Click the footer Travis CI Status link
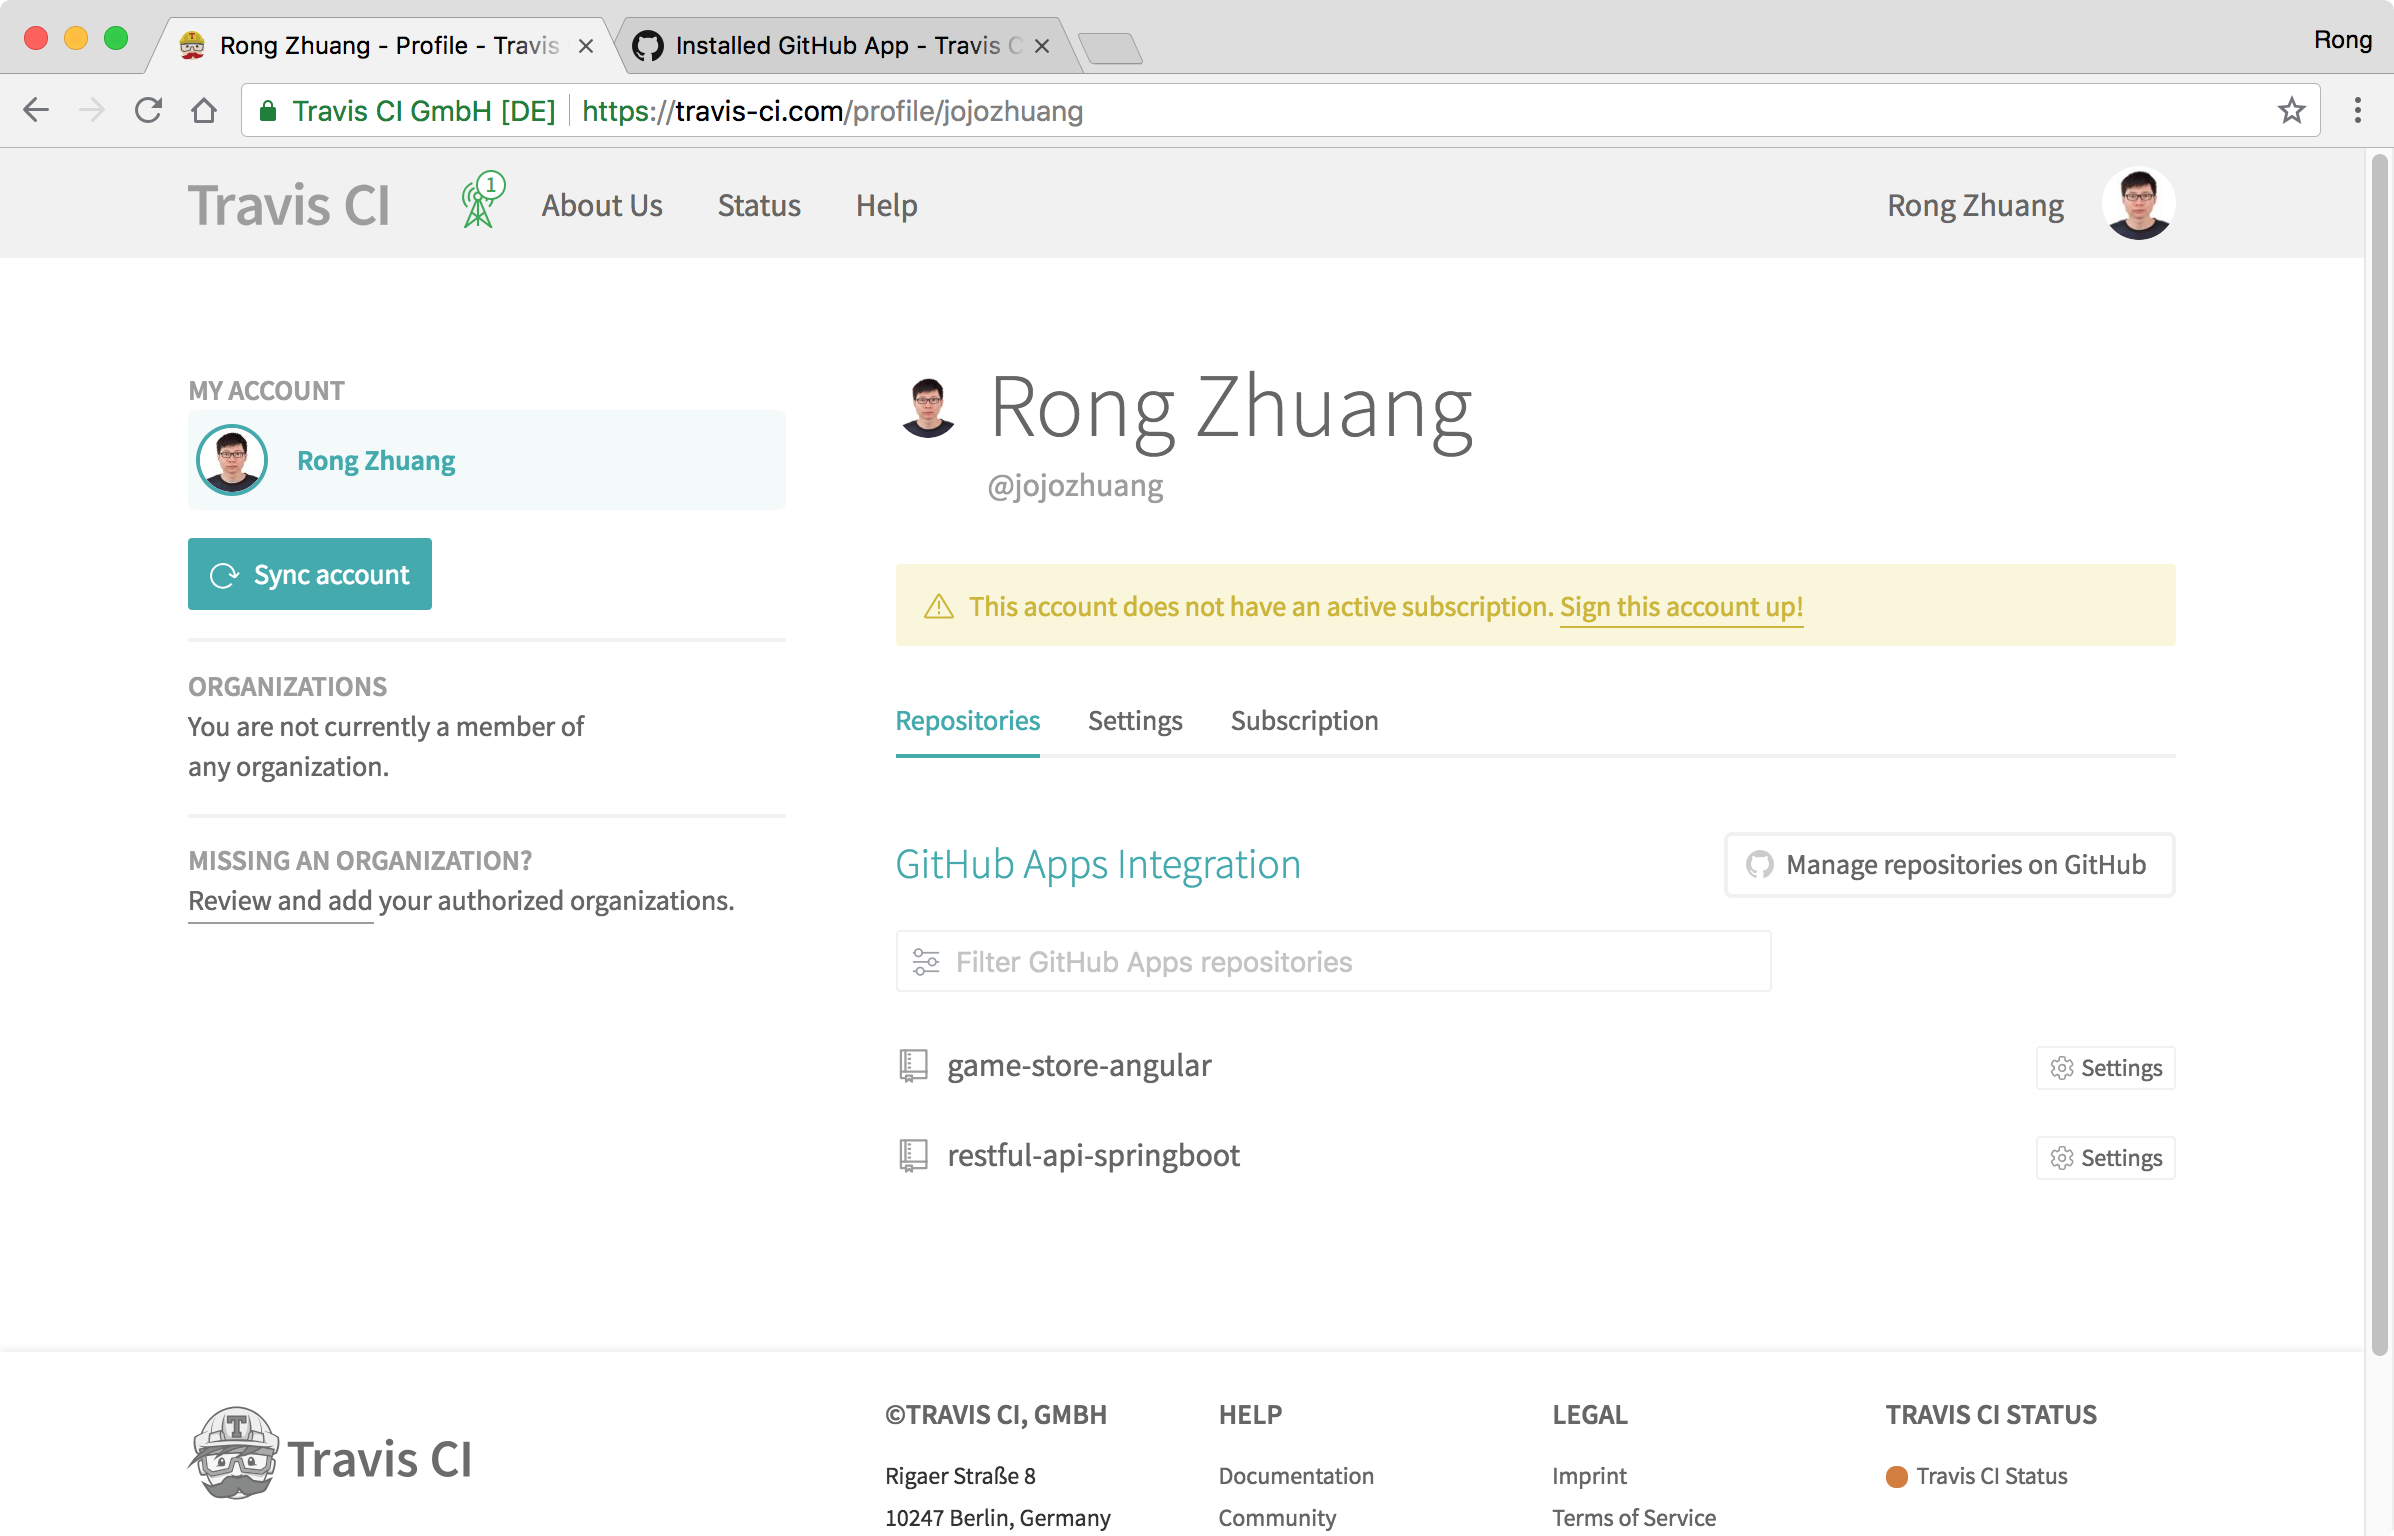 point(1991,1476)
